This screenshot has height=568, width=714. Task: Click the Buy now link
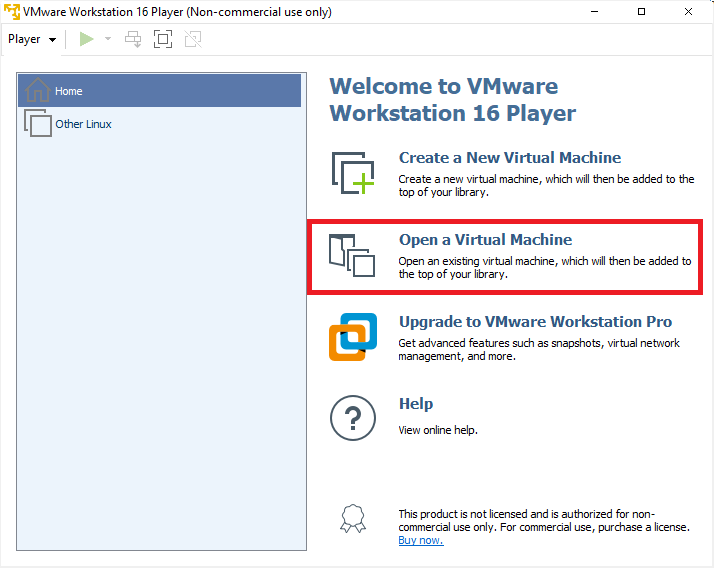click(x=420, y=540)
